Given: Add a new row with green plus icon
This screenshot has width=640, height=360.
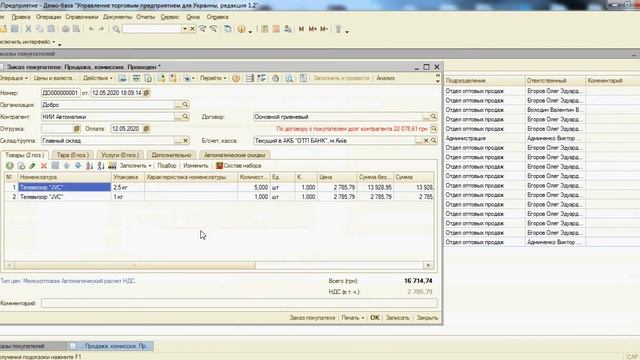Looking at the screenshot, I should (x=10, y=166).
